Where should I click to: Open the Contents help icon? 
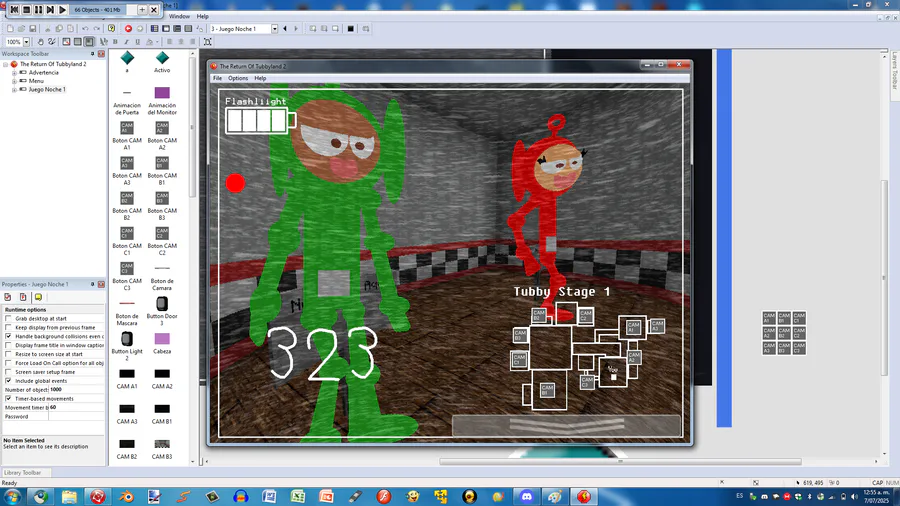(x=111, y=29)
